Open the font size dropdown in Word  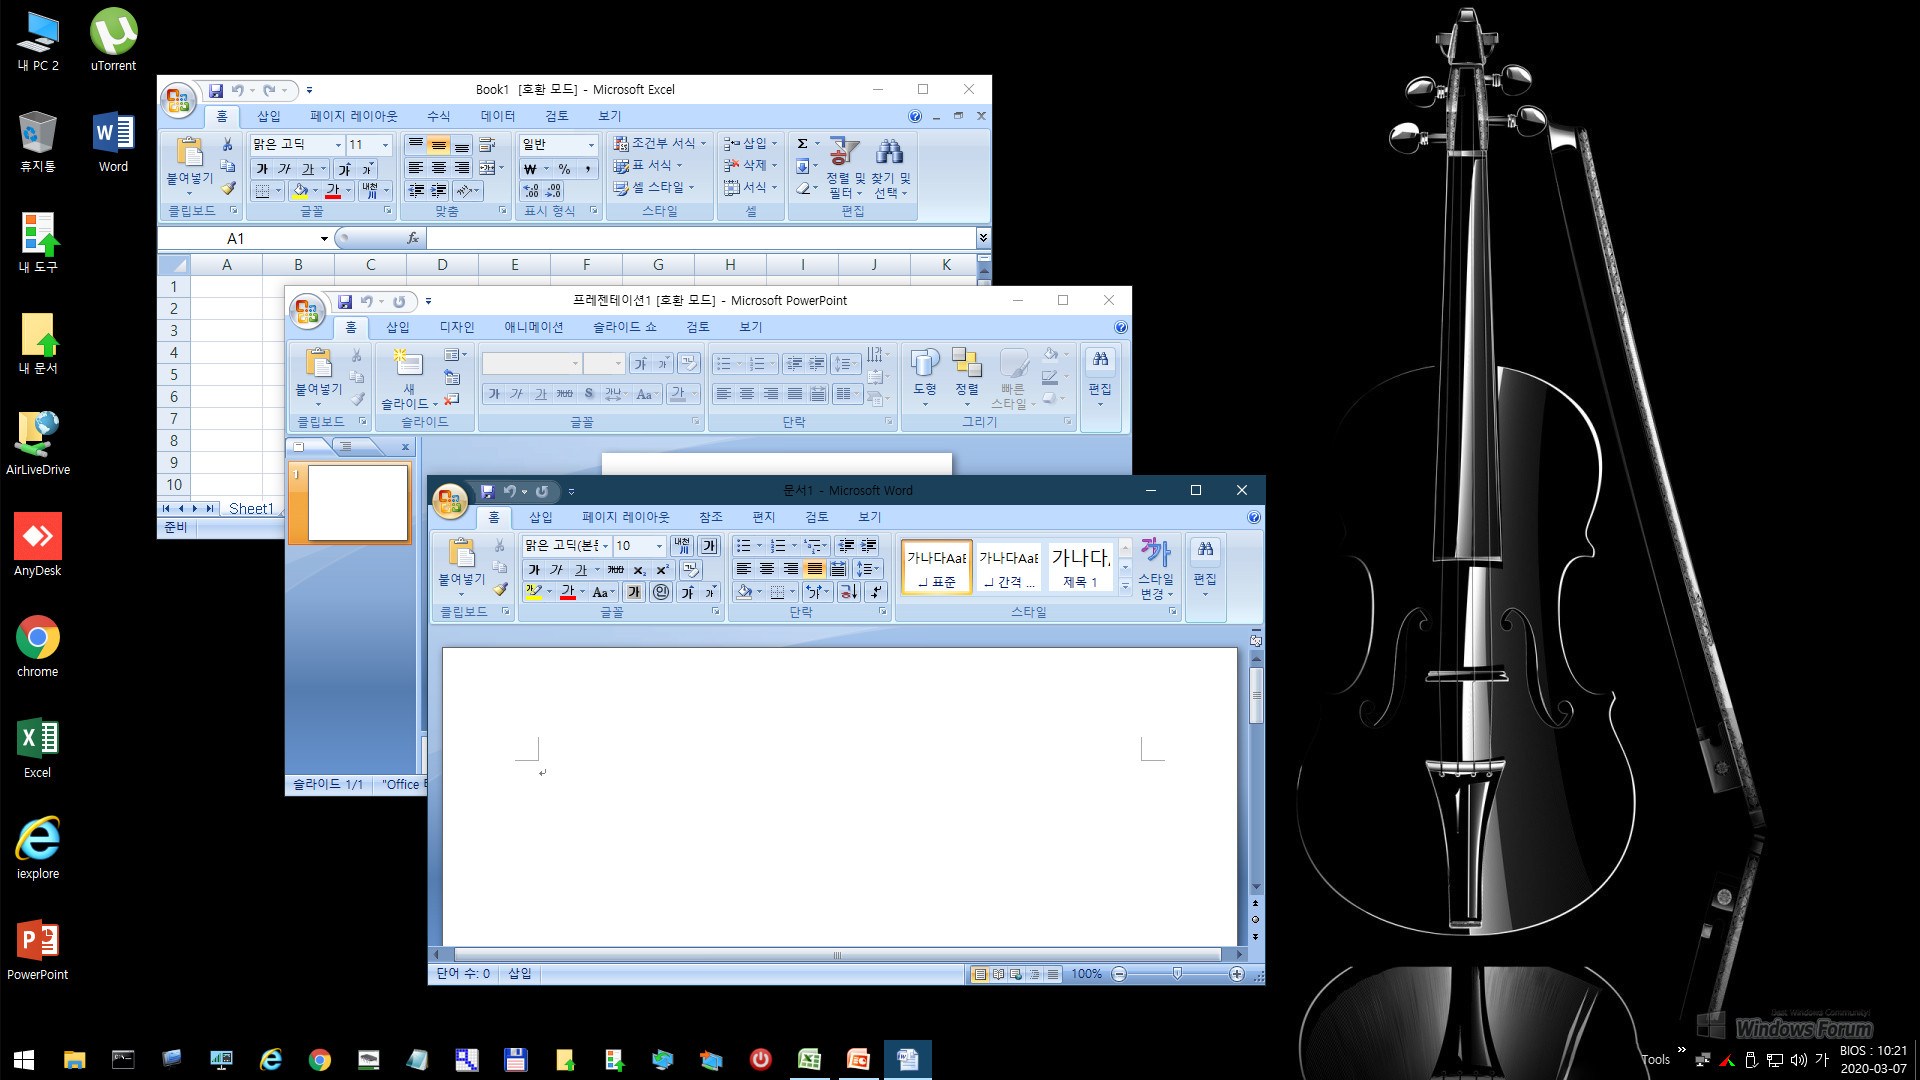[659, 545]
